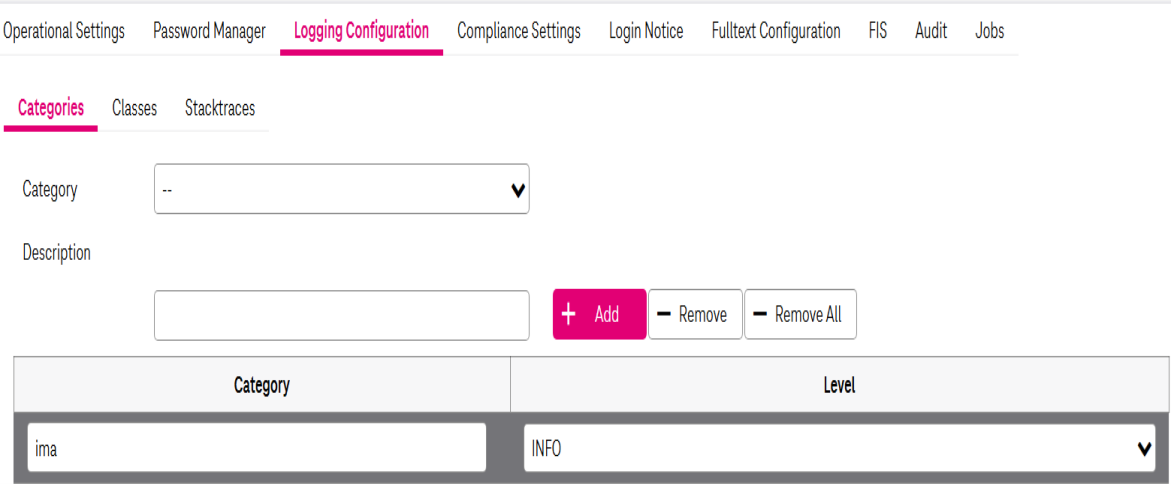
Task: Select the Categories sub-tab
Action: pos(51,108)
